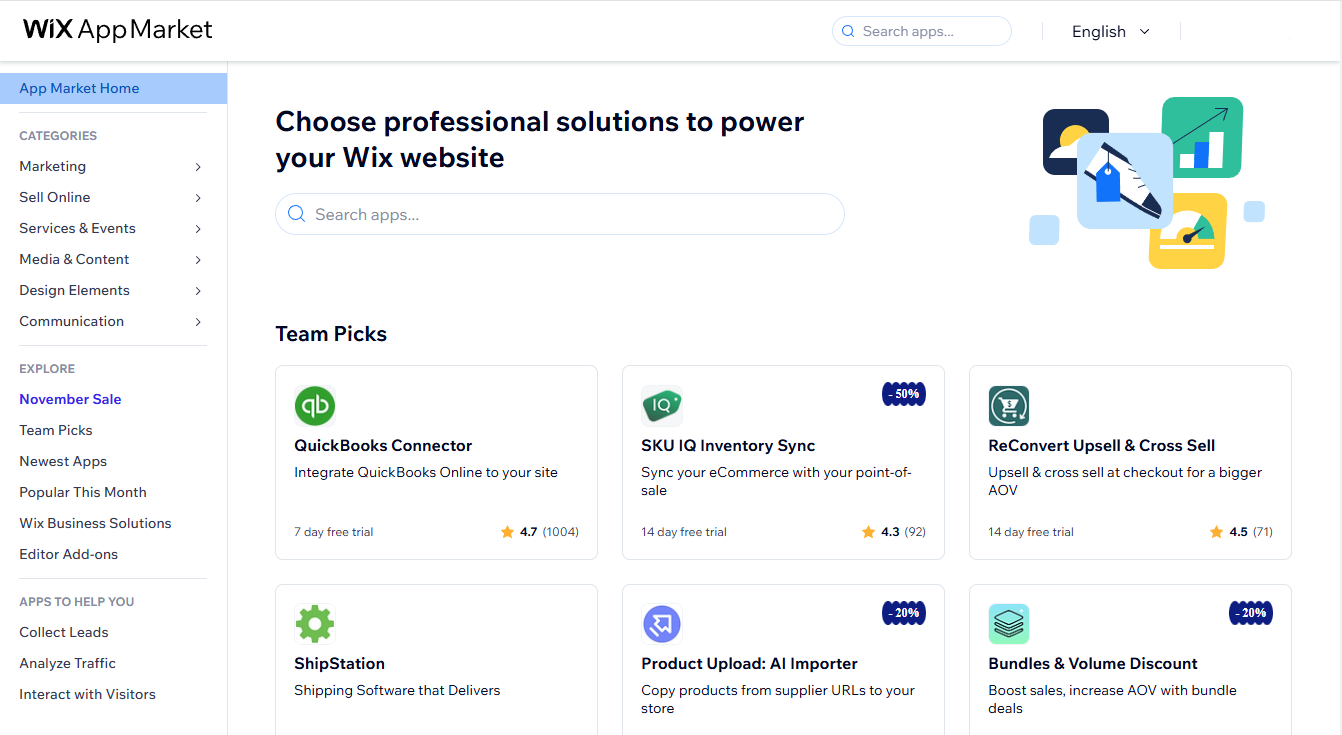Expand the Media & Content chevron
This screenshot has width=1342, height=735.
point(198,260)
